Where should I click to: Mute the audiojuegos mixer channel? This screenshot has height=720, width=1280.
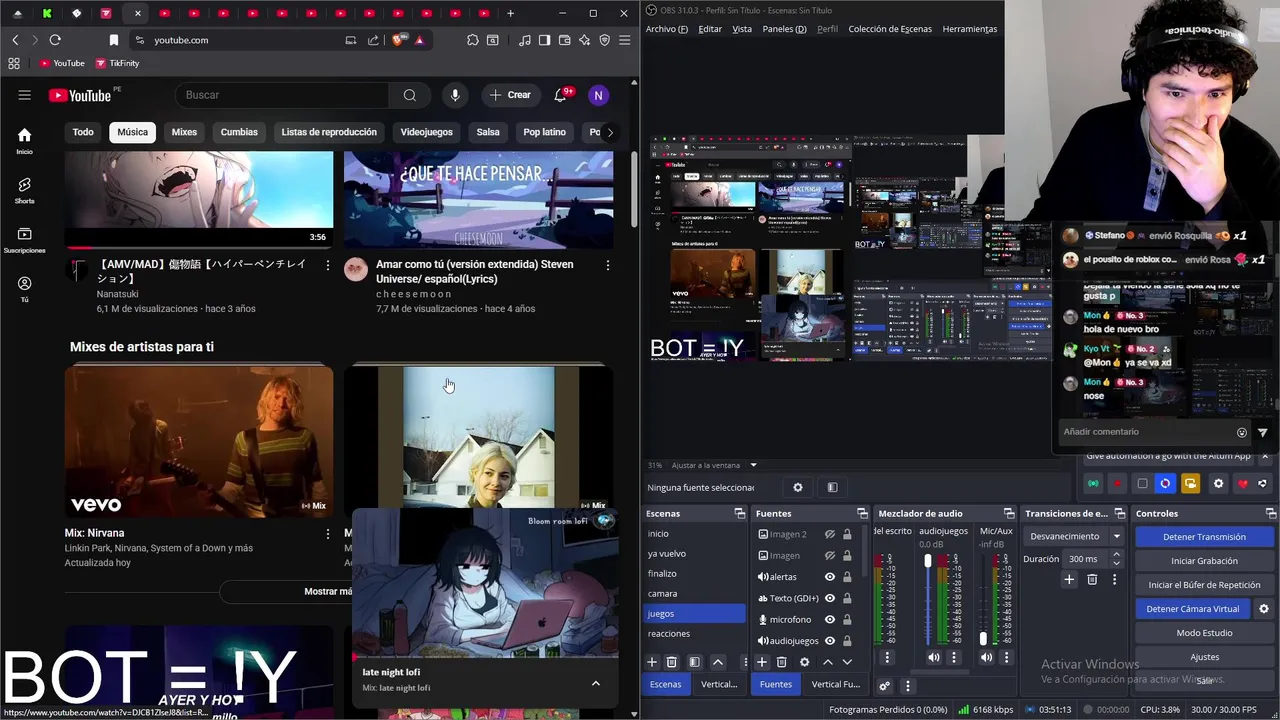tap(933, 658)
